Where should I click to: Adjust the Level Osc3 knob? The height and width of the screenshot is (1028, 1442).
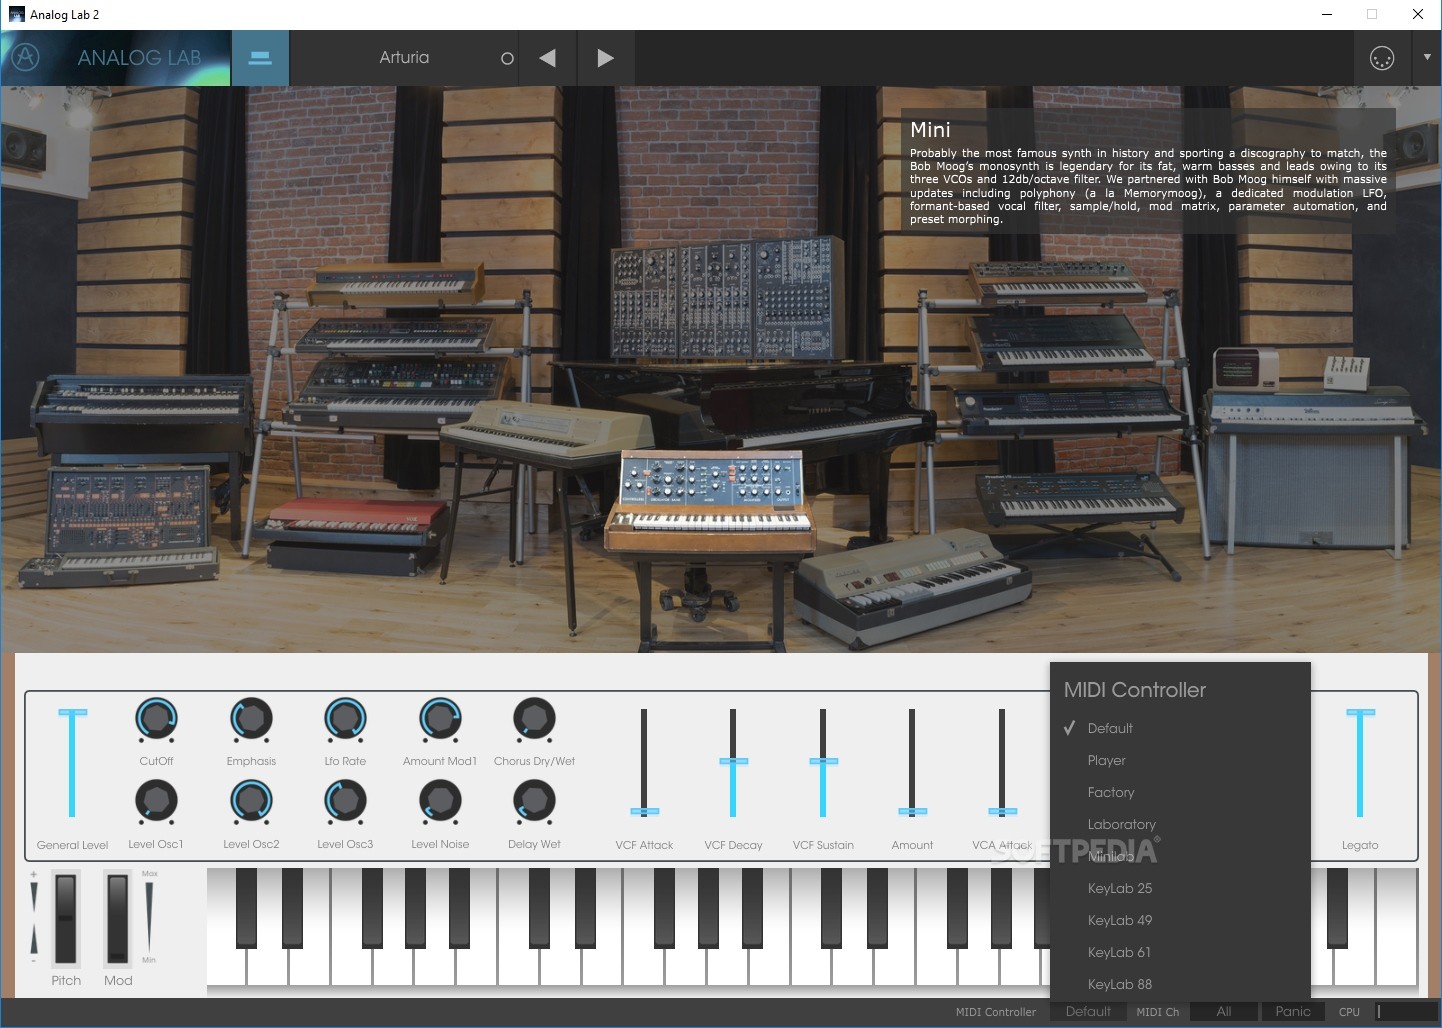tap(345, 801)
